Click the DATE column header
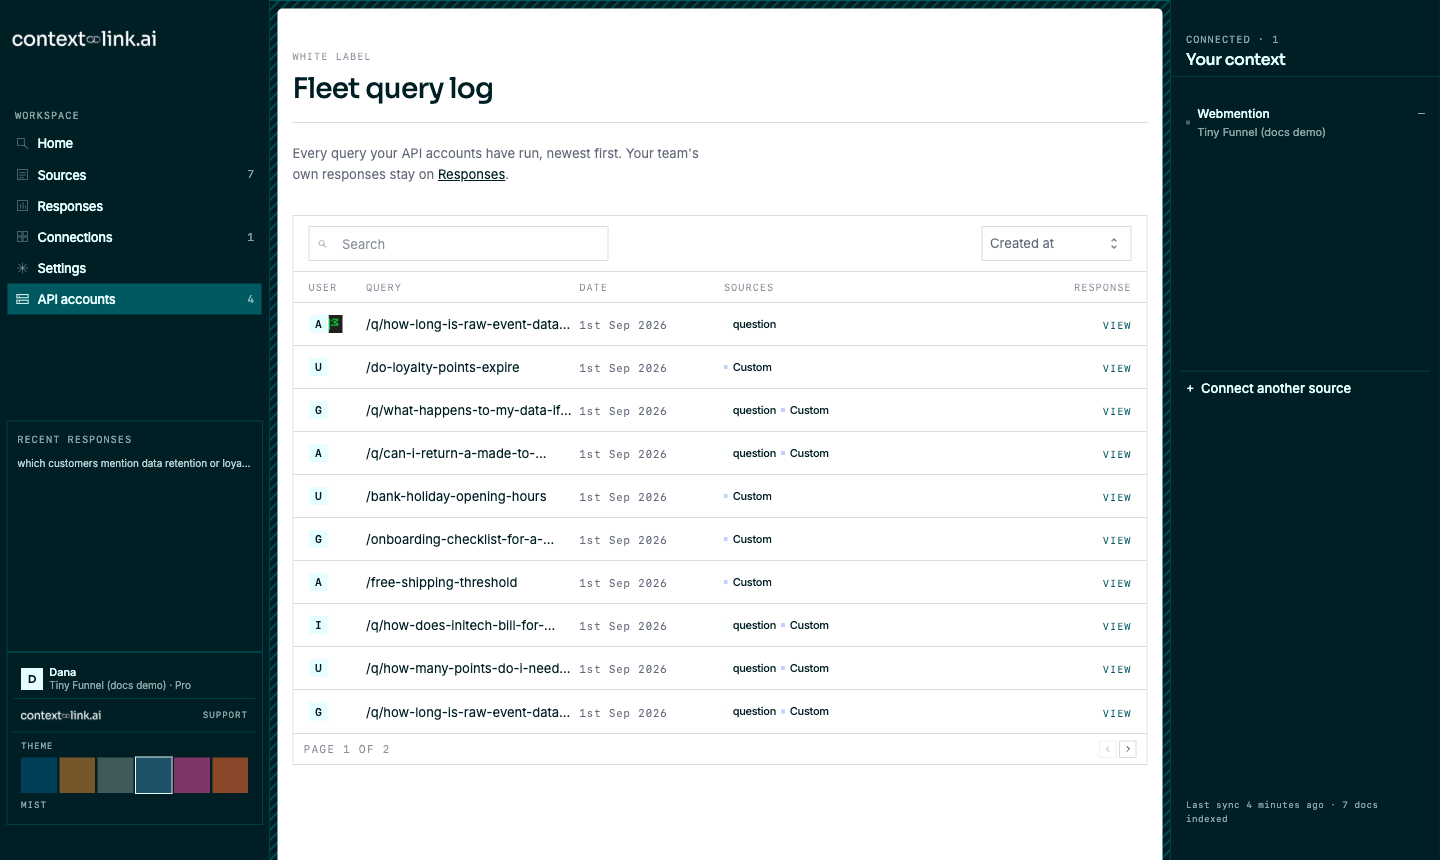 pos(593,288)
